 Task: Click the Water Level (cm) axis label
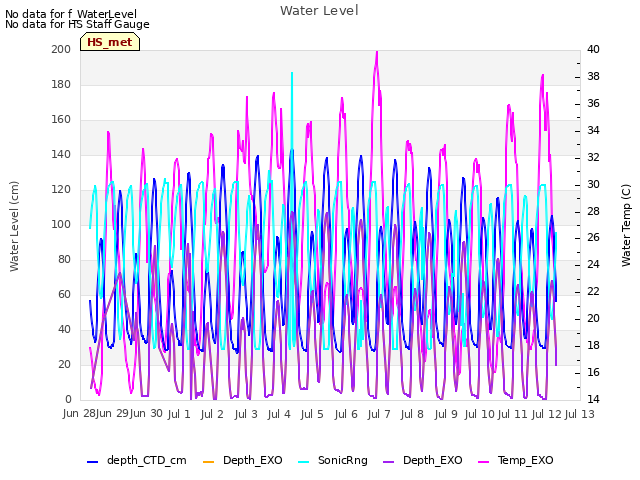coord(14,226)
